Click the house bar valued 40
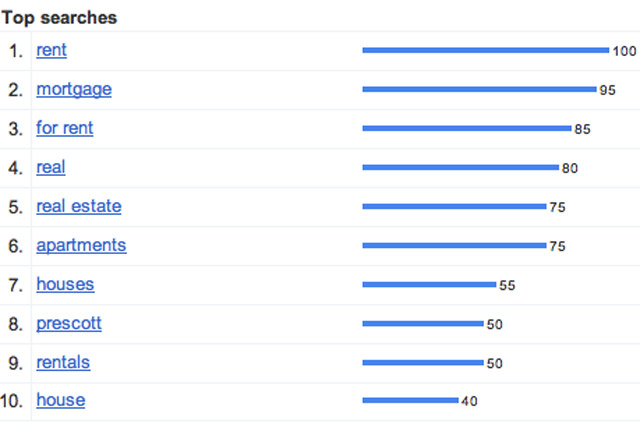Image resolution: width=640 pixels, height=424 pixels. pyautogui.click(x=410, y=400)
